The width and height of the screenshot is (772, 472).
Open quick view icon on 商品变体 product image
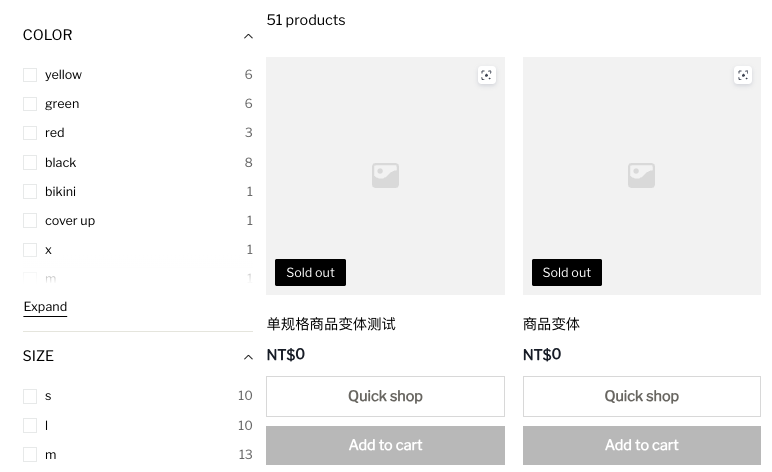point(743,75)
